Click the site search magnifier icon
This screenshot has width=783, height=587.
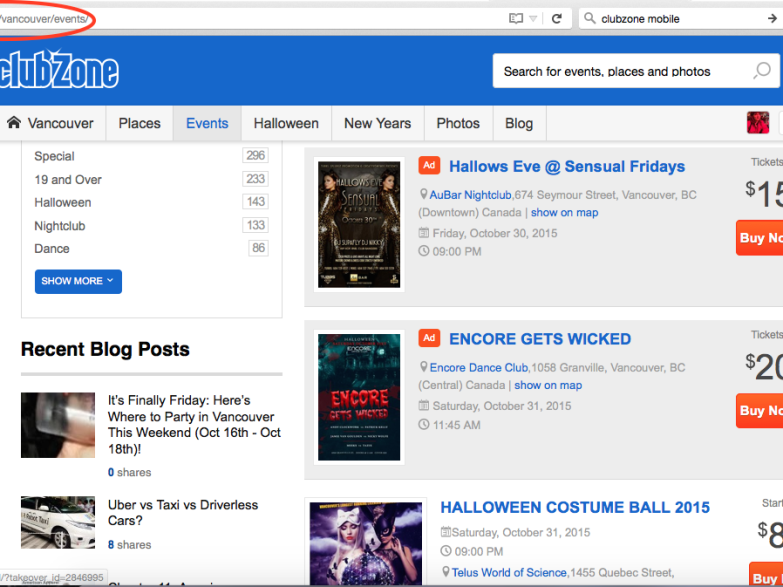coord(762,71)
